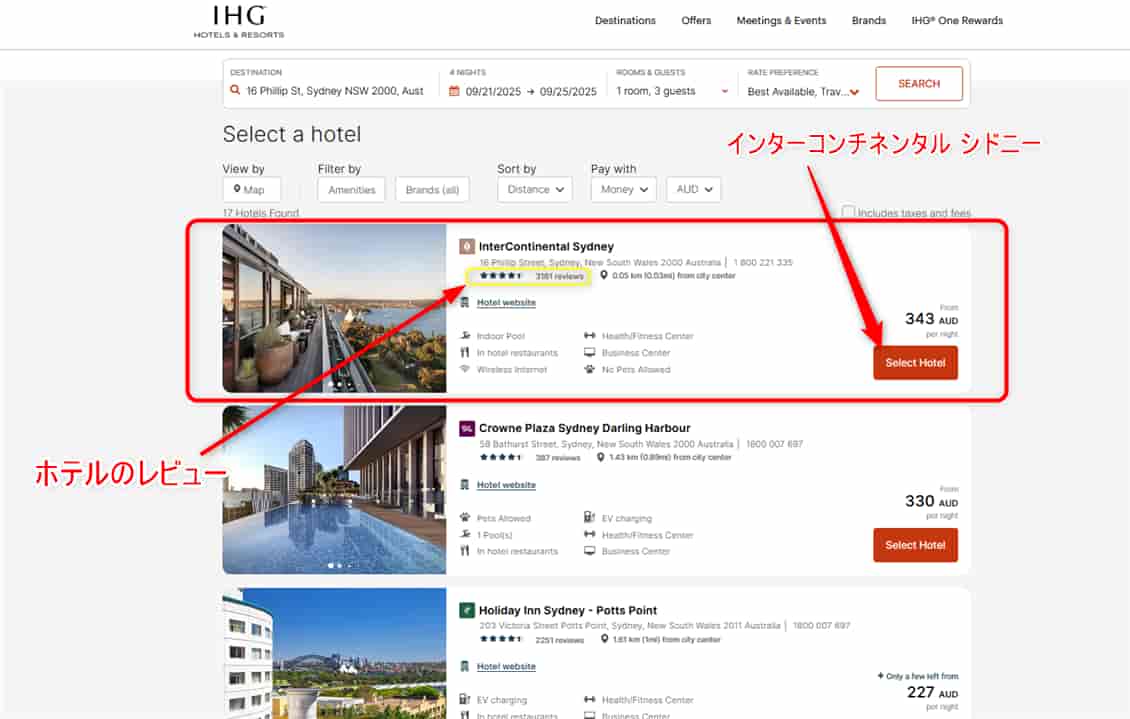
Task: Click the SEARCH button
Action: point(919,84)
